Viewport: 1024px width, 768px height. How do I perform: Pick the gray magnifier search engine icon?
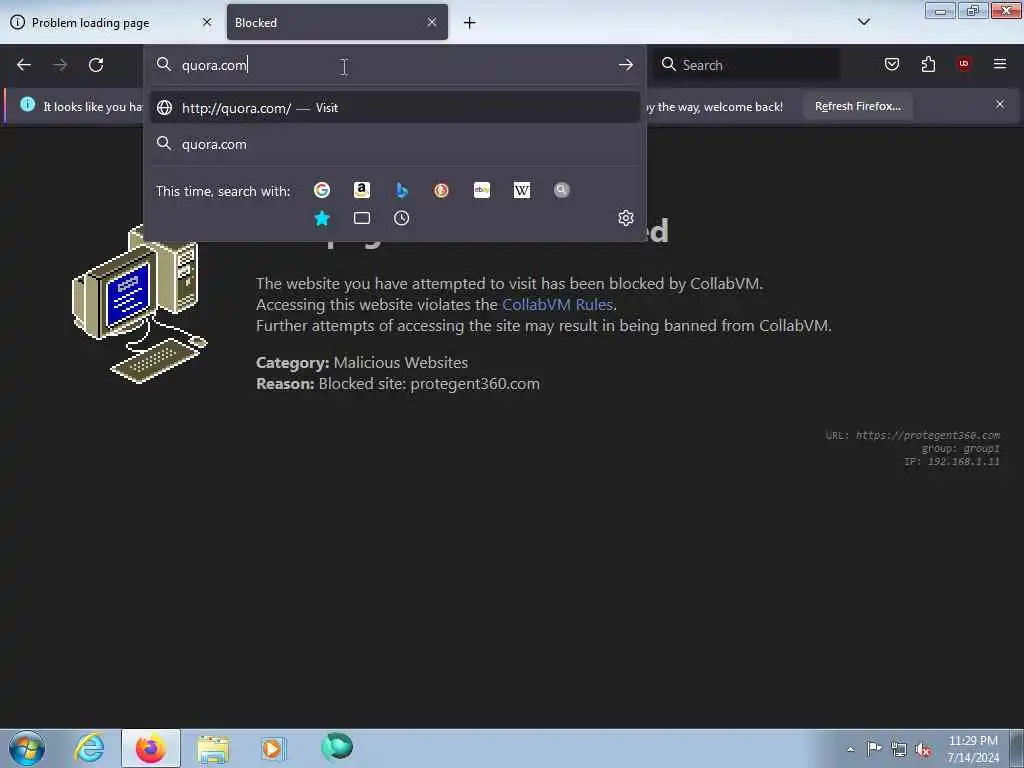coord(562,190)
